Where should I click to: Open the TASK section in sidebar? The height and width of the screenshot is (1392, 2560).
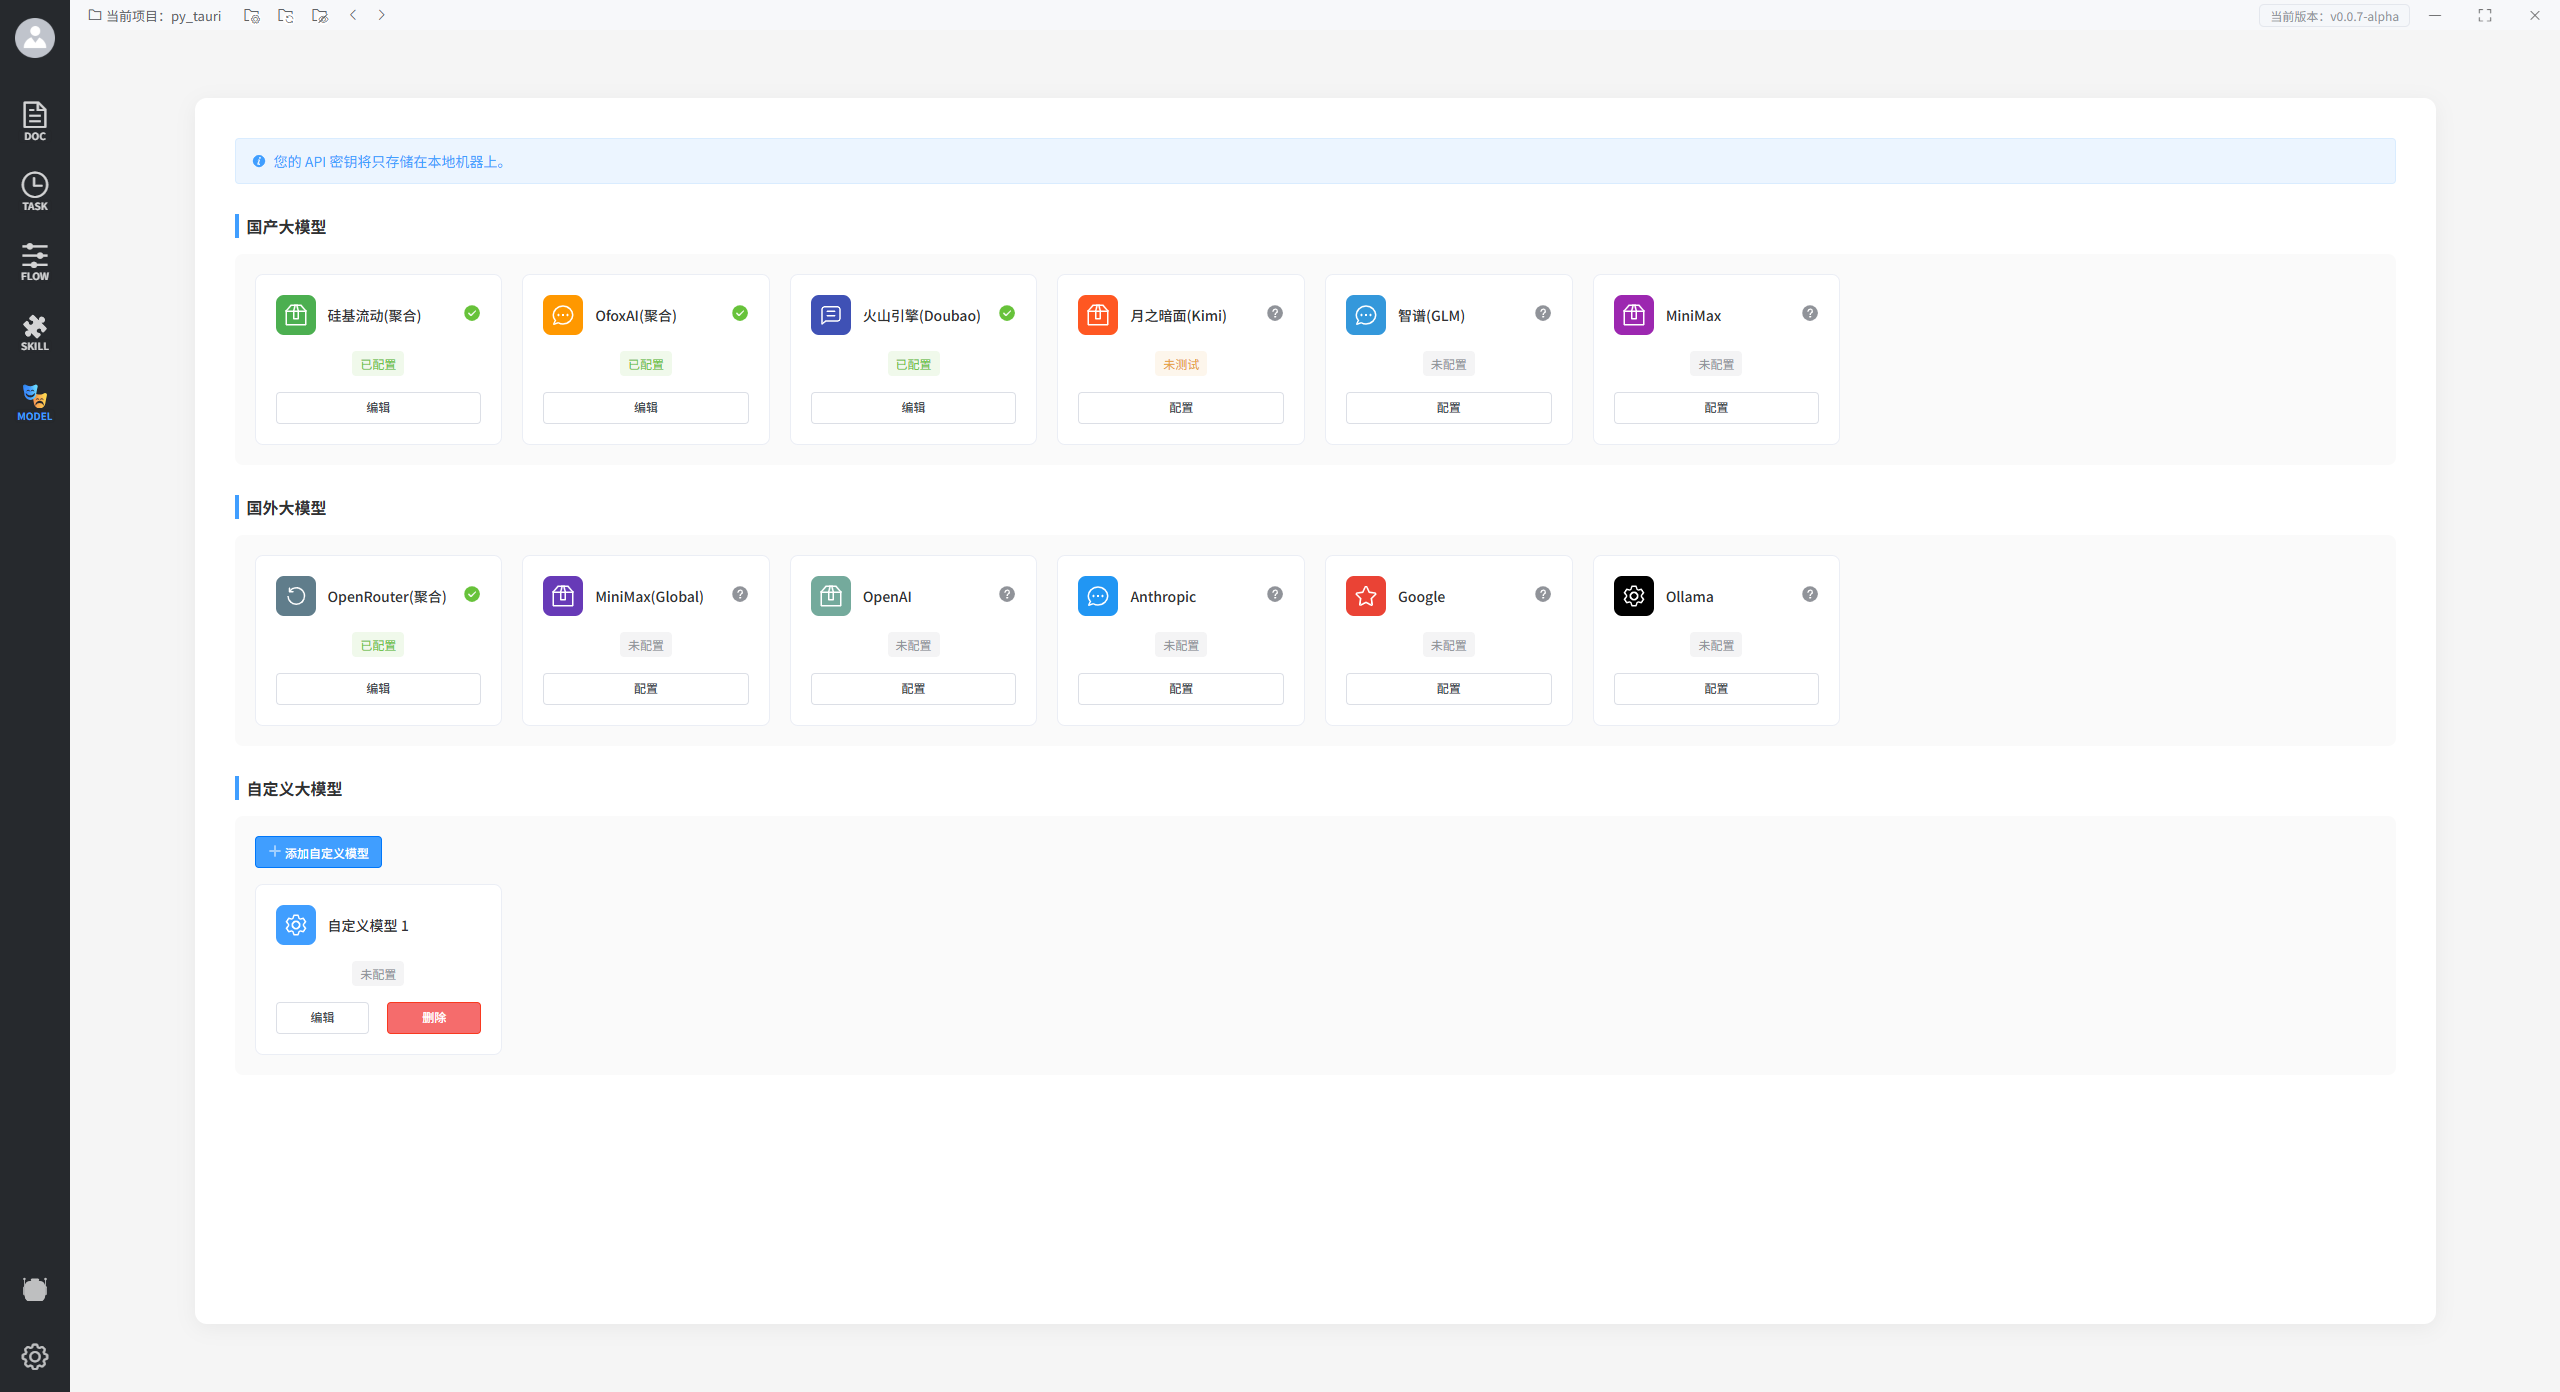(35, 191)
